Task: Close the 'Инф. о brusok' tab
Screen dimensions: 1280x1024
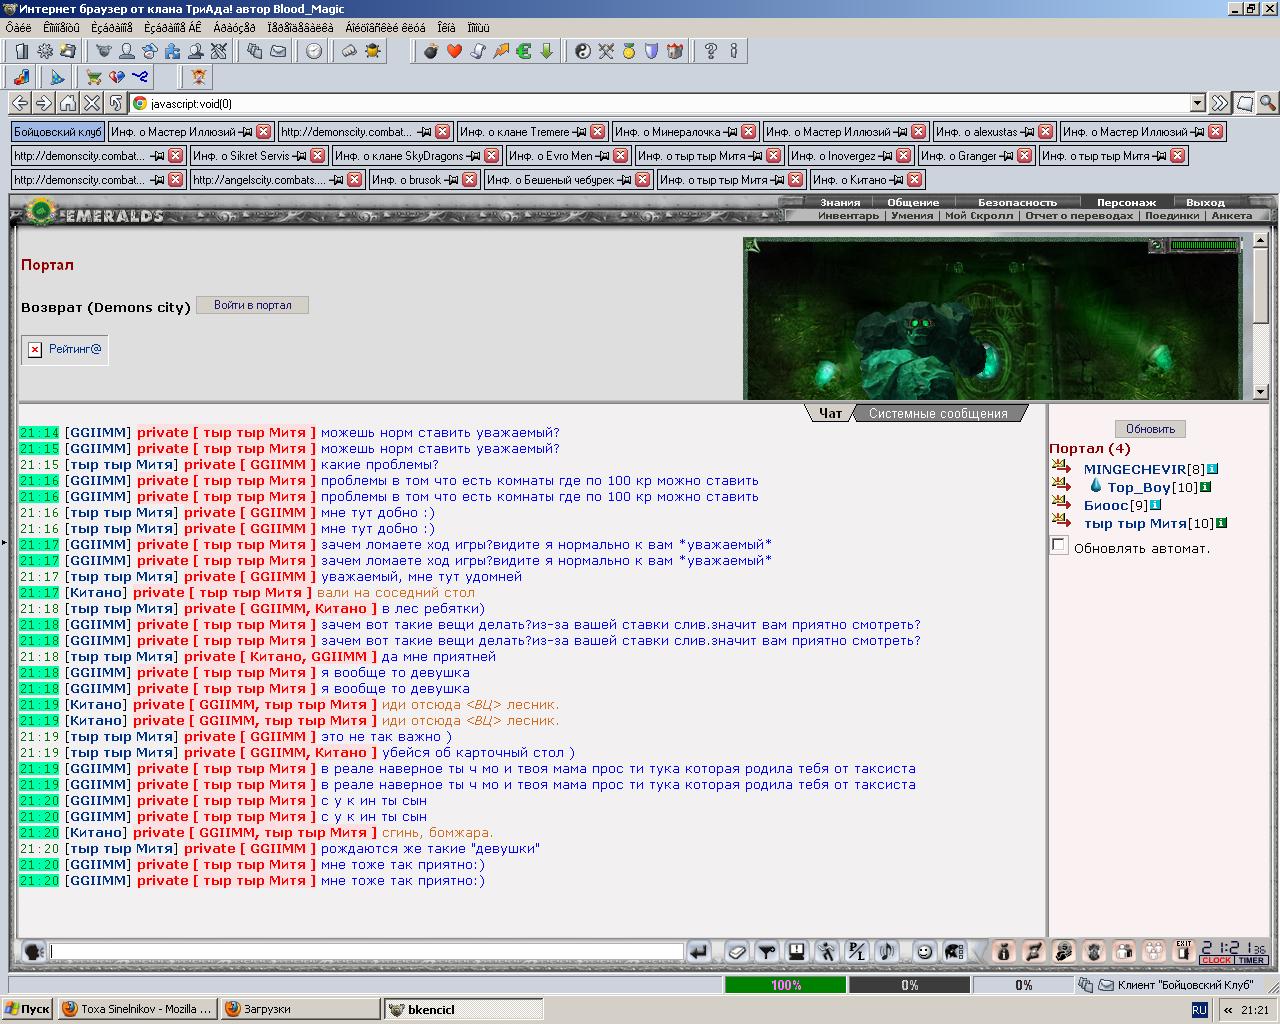Action: 469,180
